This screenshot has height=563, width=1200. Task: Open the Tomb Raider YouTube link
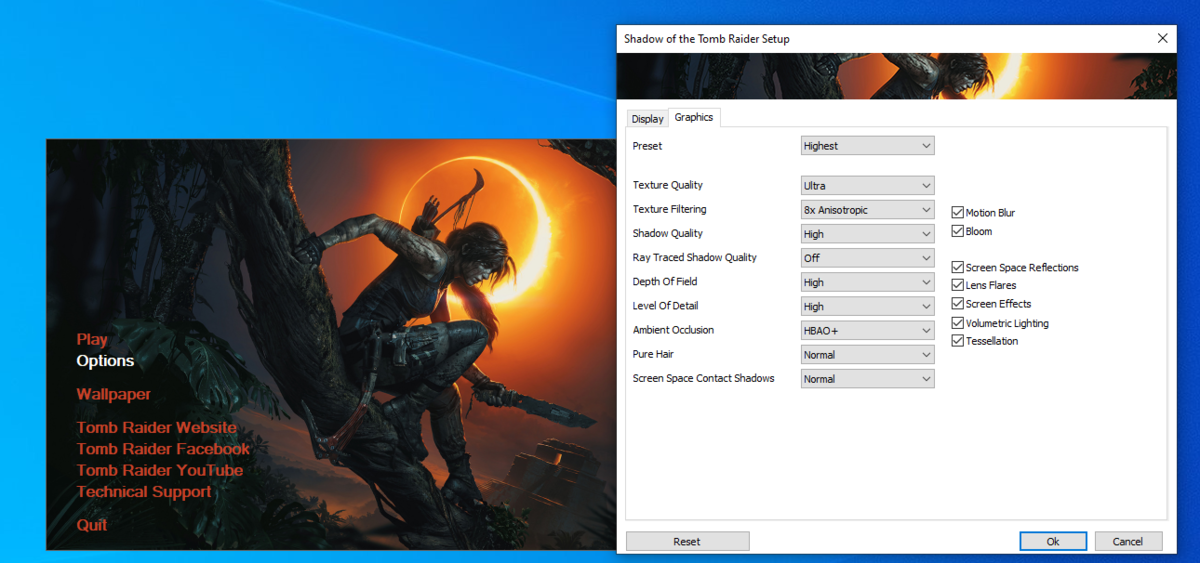tap(160, 470)
